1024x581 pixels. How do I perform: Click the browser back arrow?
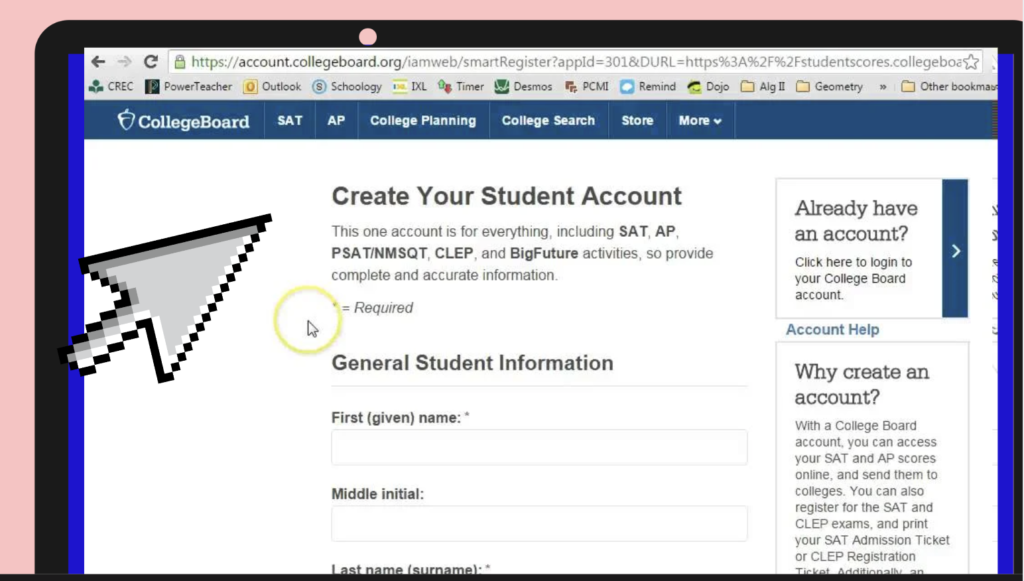click(x=98, y=61)
